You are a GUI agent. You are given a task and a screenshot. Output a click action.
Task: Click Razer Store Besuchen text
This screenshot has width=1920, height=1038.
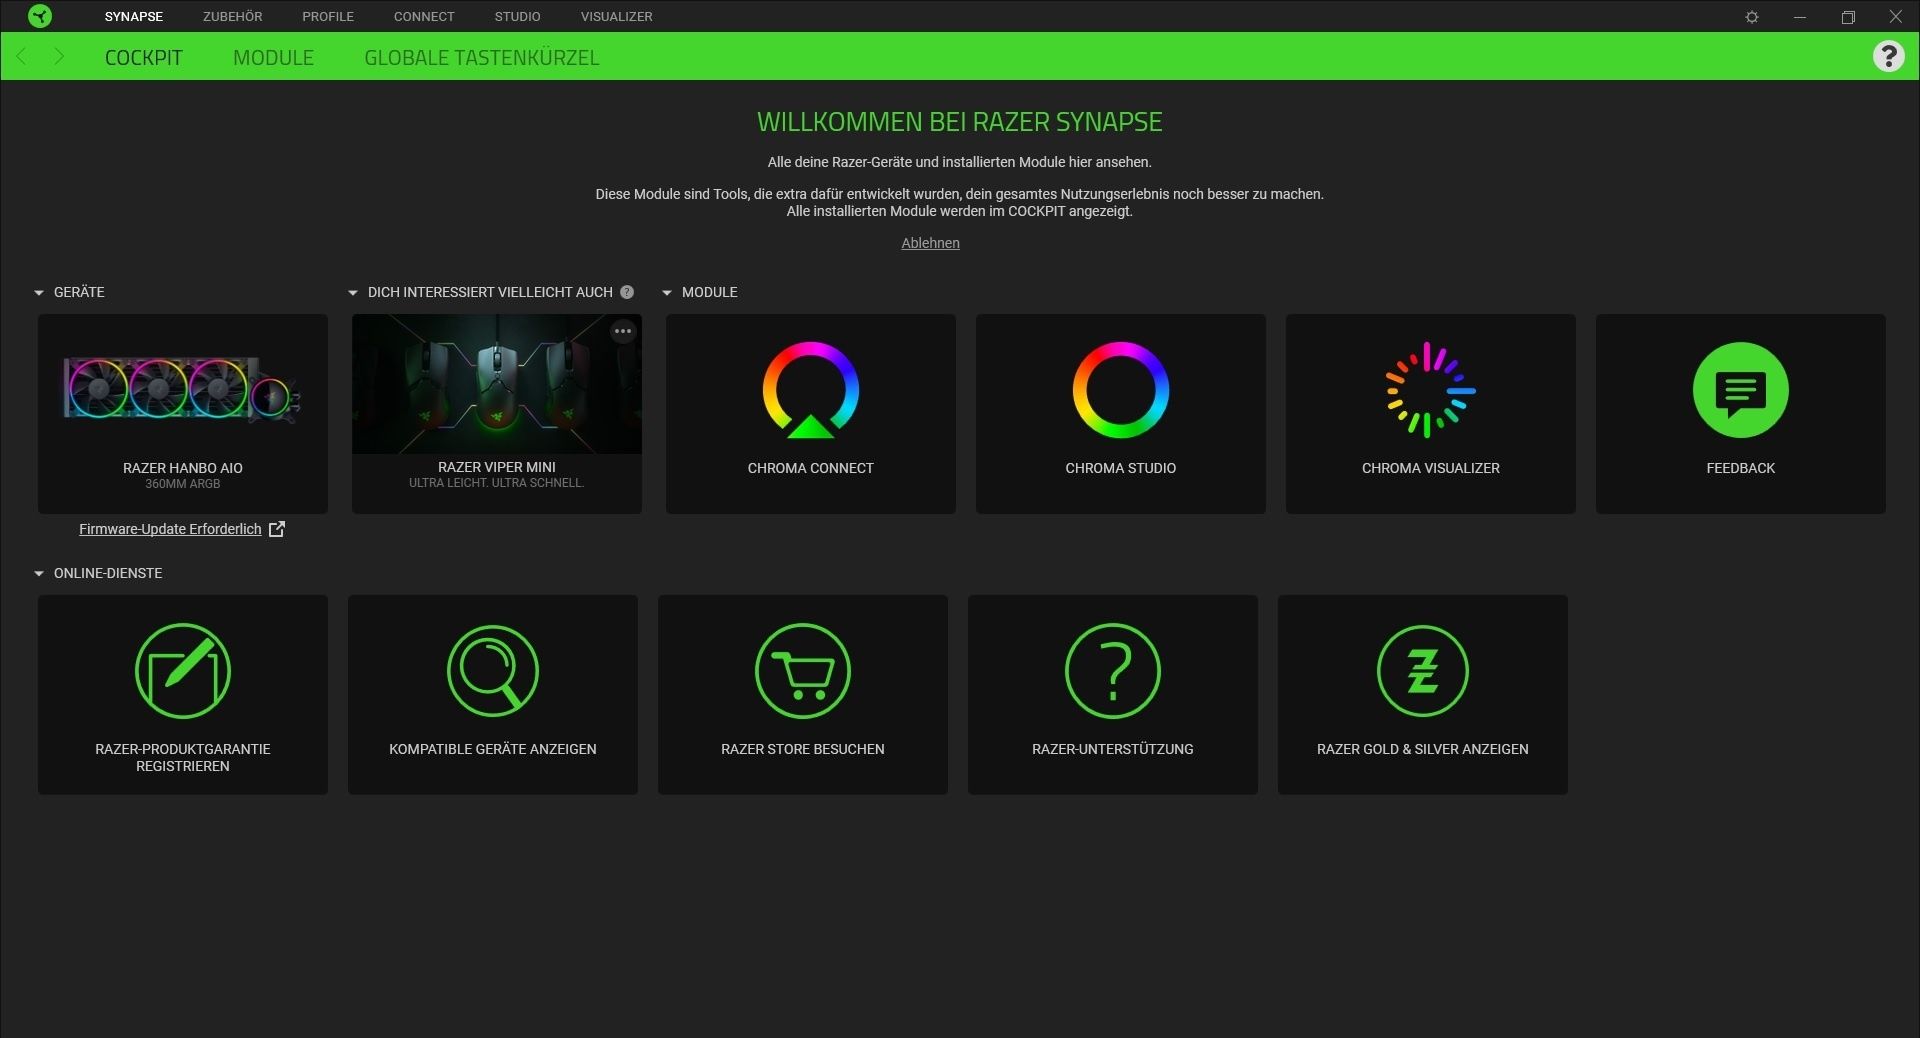(803, 749)
